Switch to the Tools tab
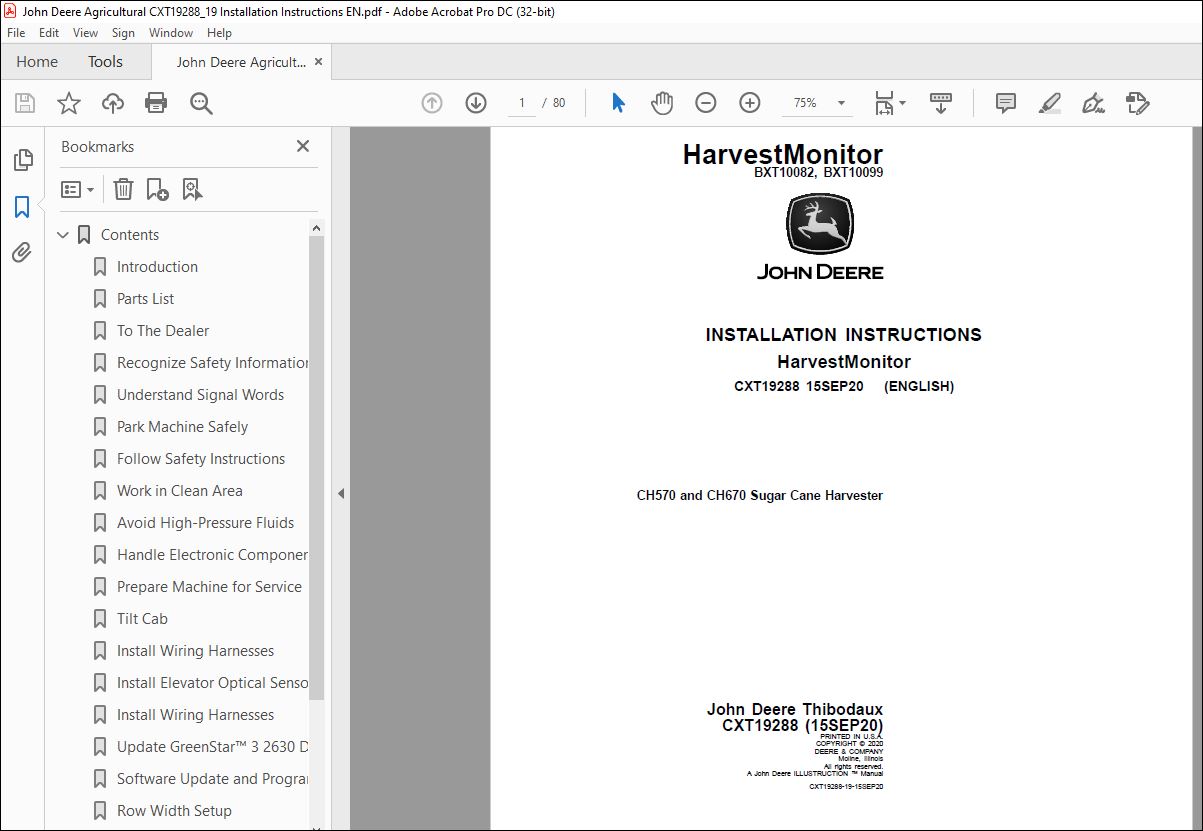1203x831 pixels. tap(105, 62)
